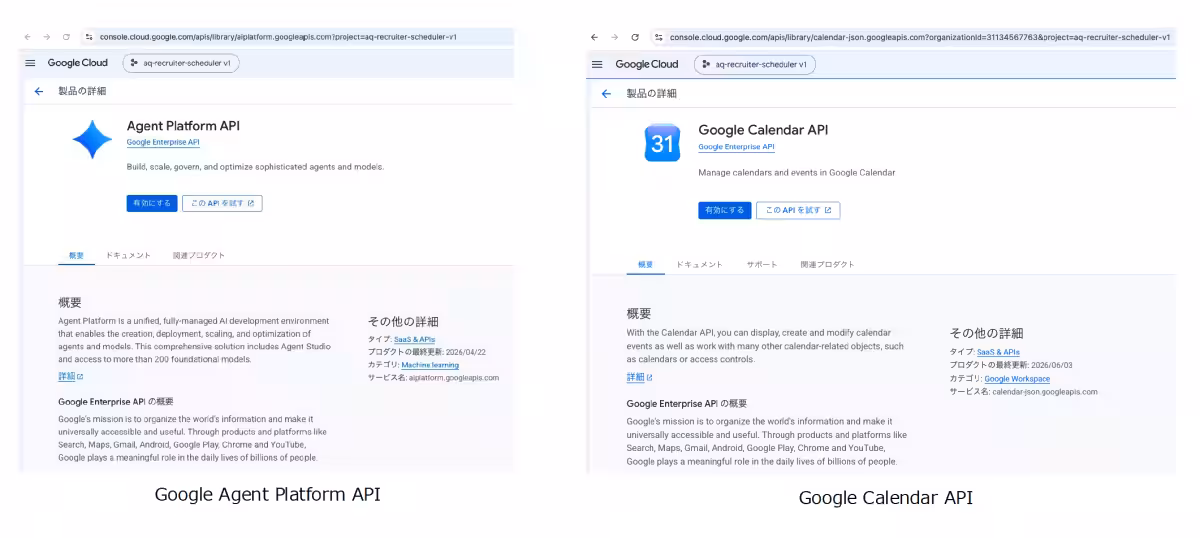This screenshot has width=1200, height=538.
Task: Open project picker in Agent Platform window
Action: [x=181, y=63]
